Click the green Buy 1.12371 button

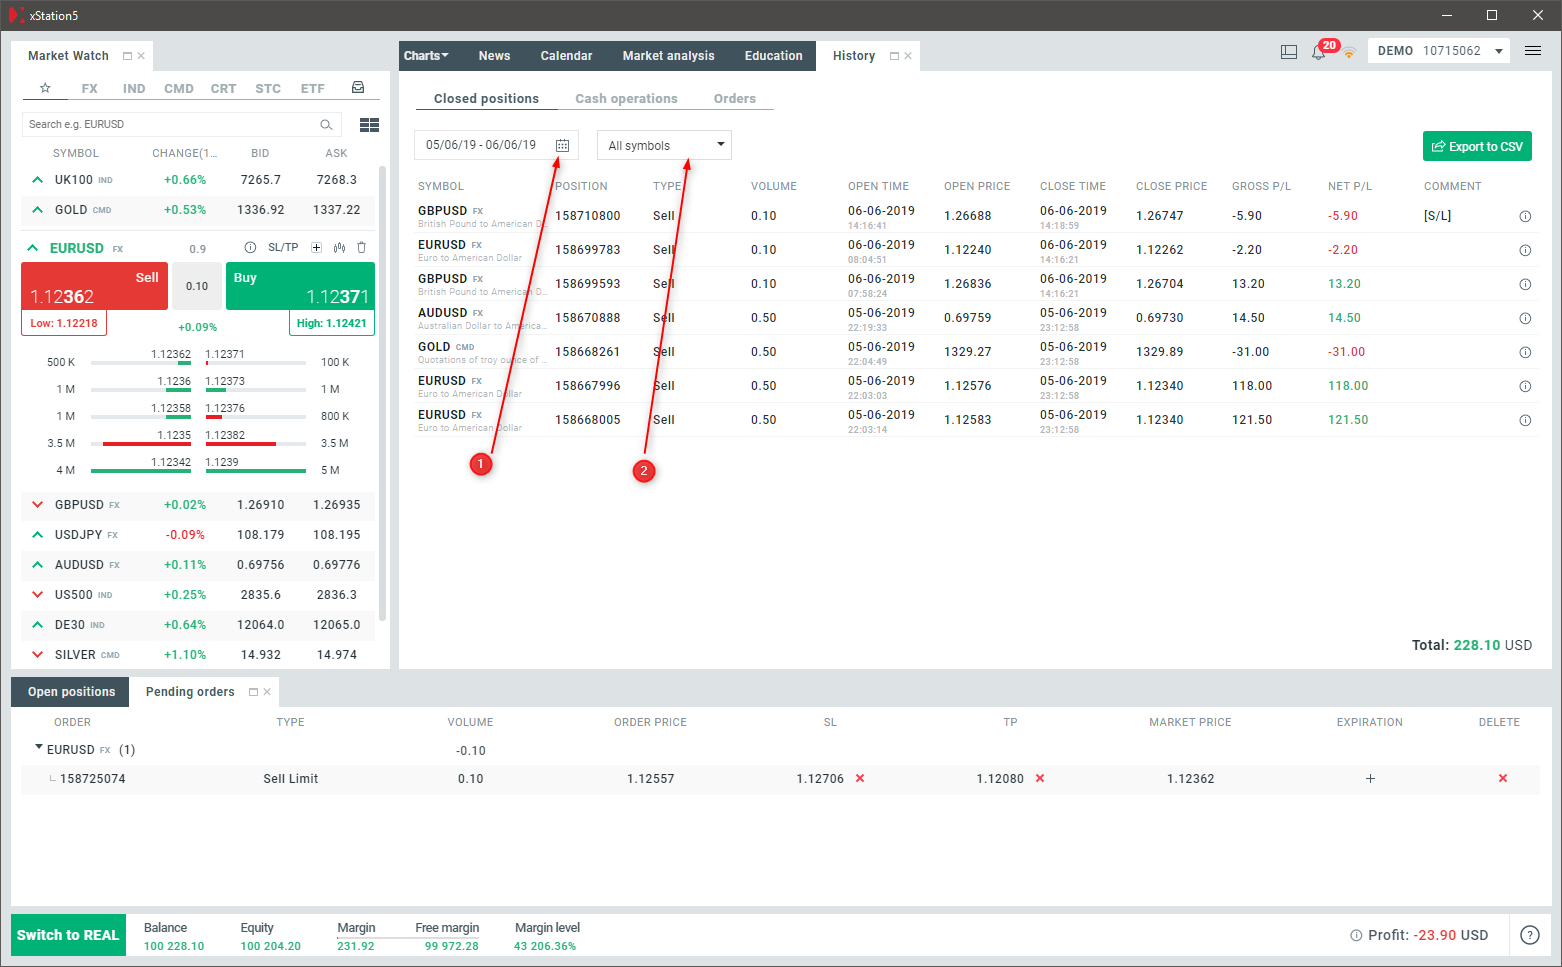tap(300, 286)
